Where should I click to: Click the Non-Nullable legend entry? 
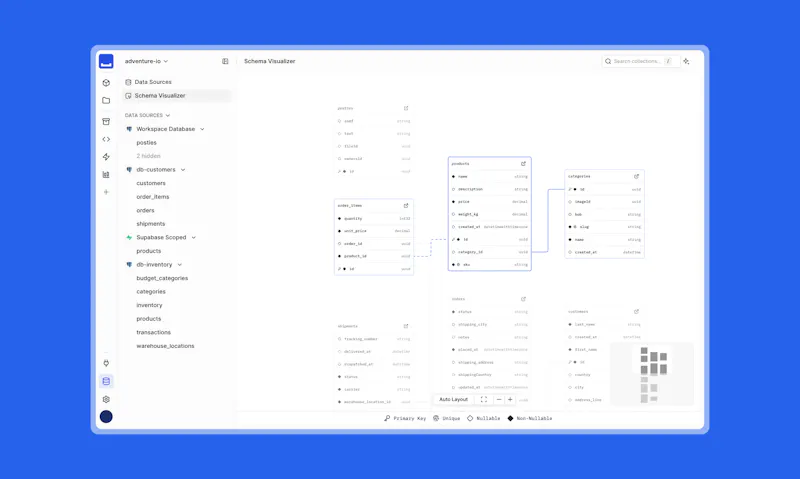coord(530,418)
